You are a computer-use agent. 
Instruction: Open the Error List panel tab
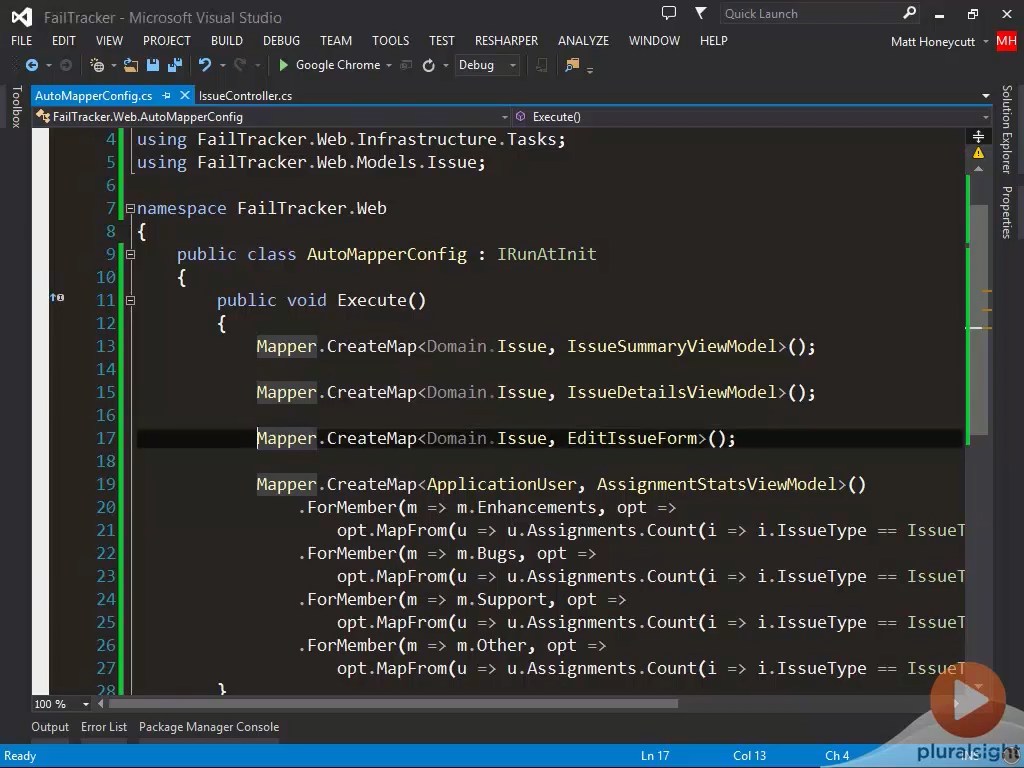click(x=104, y=727)
